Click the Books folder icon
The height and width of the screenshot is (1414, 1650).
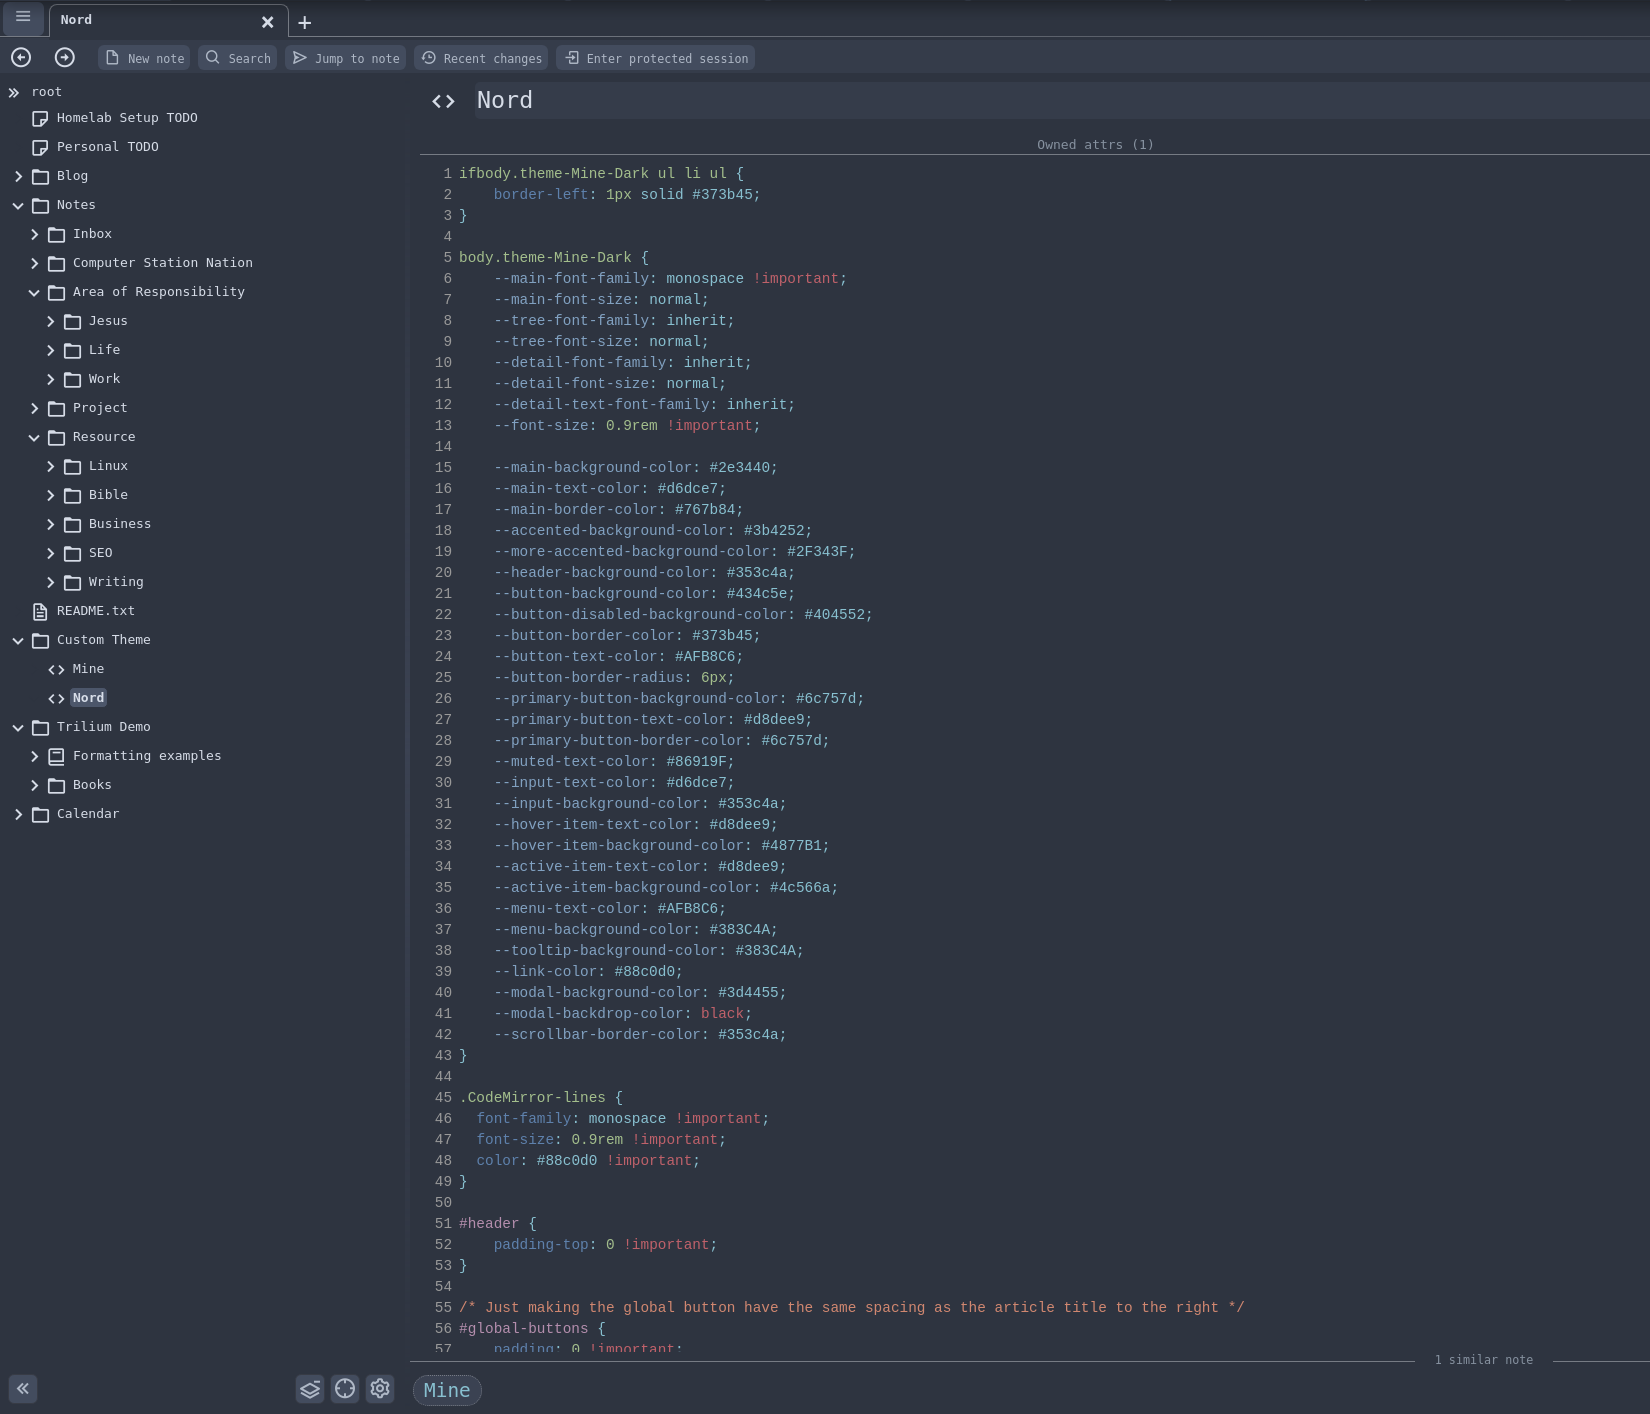click(x=56, y=785)
